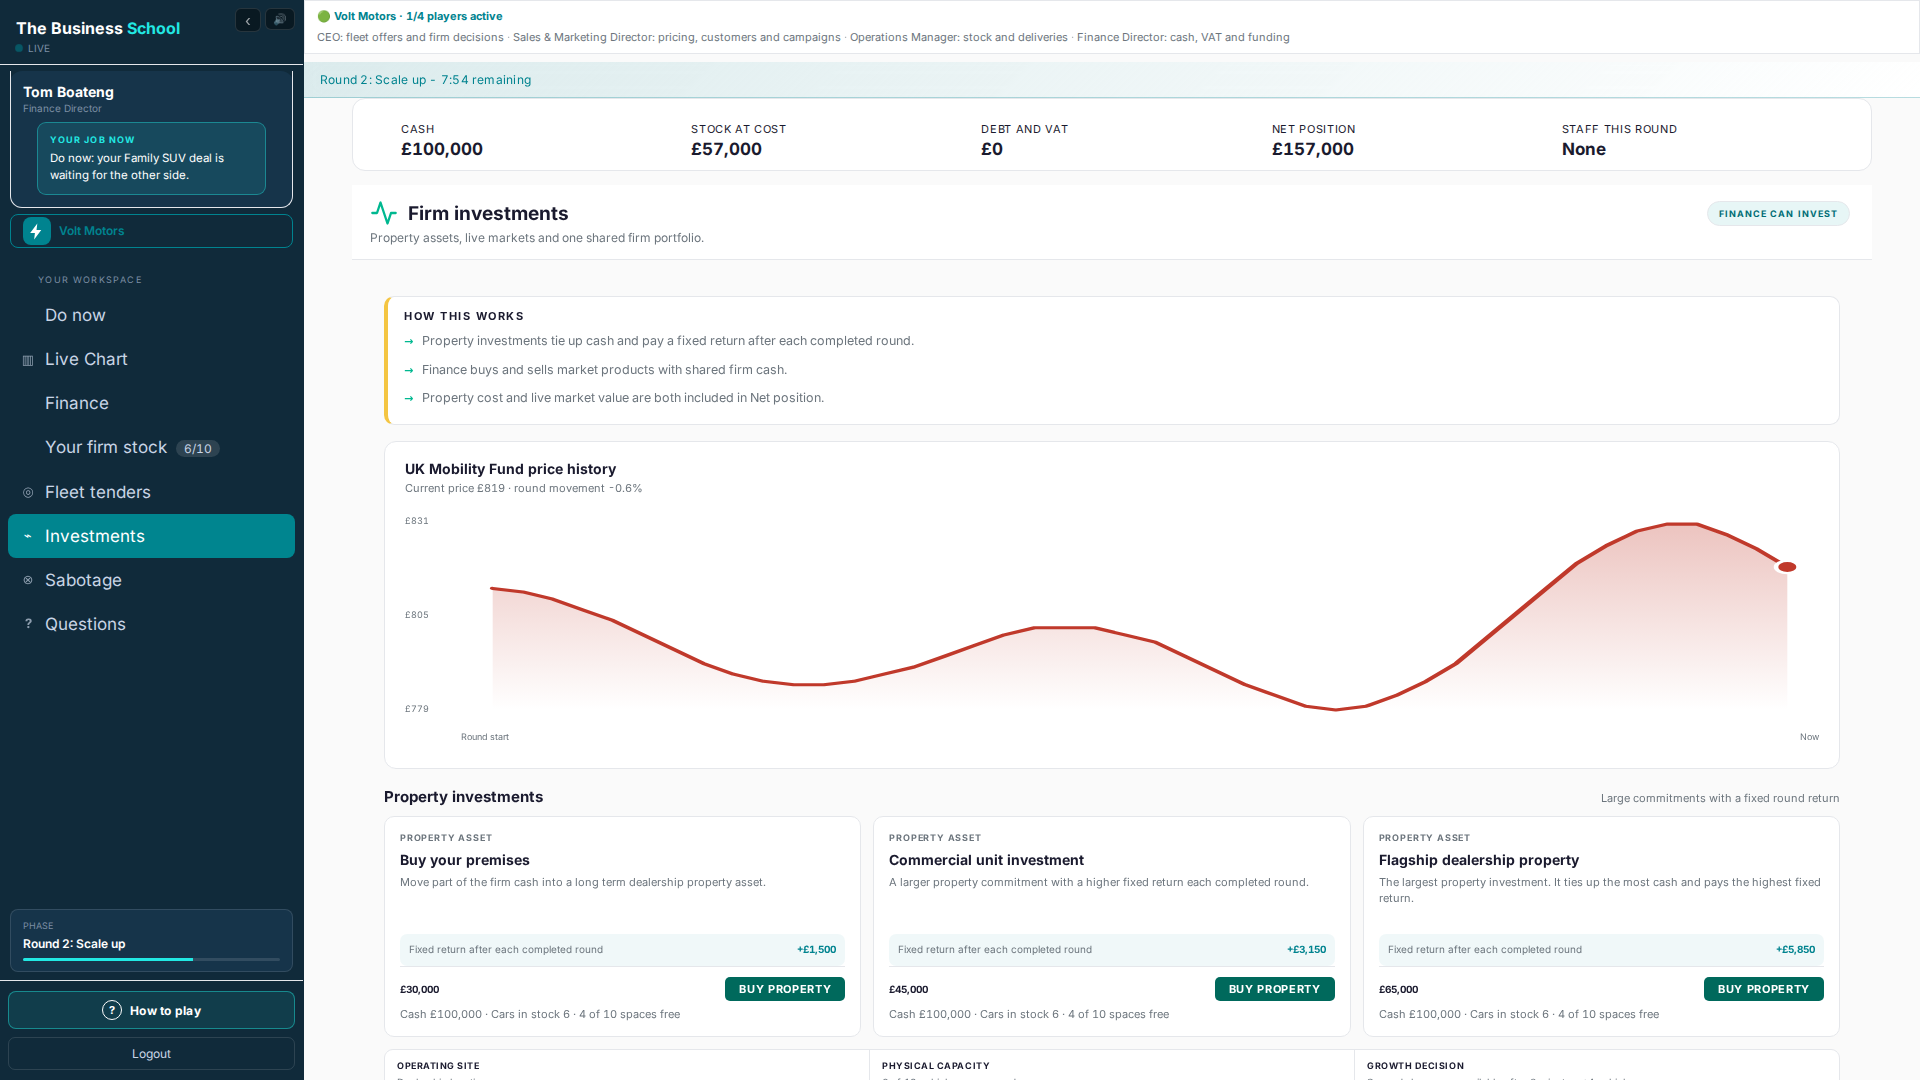Viewport: 1920px width, 1080px height.
Task: Click the Fleet tenders target icon
Action: 28,493
